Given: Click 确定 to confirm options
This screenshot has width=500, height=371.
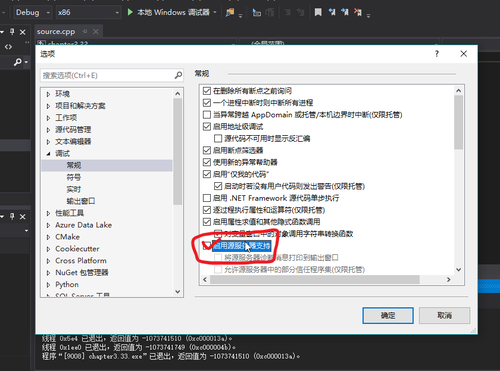Looking at the screenshot, I should pyautogui.click(x=388, y=315).
